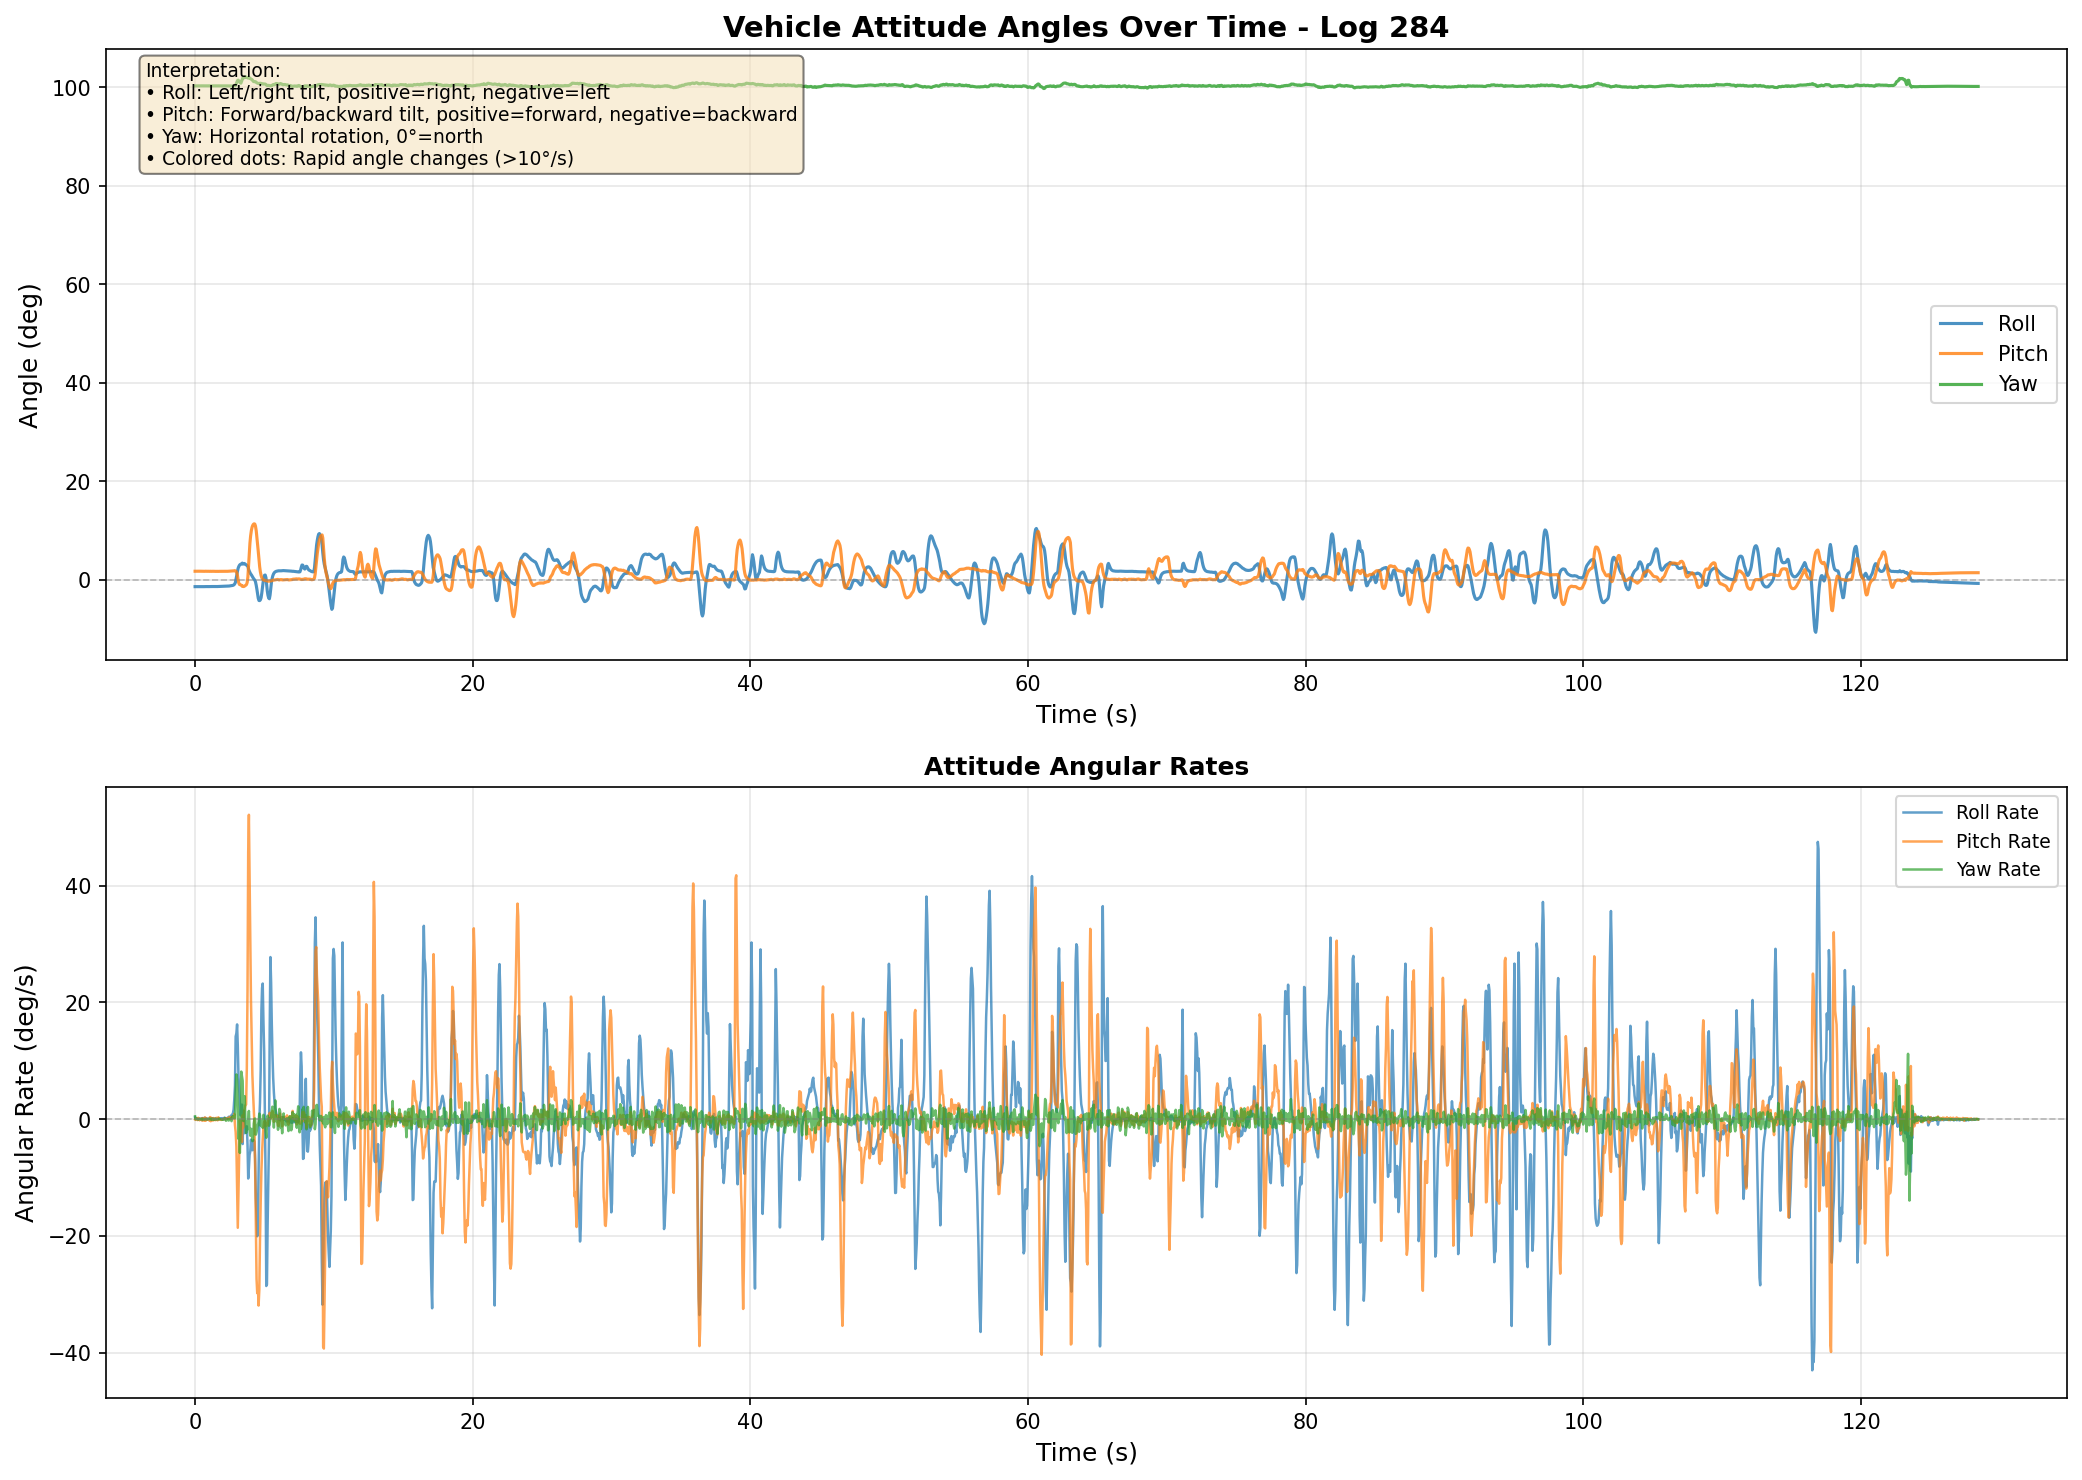Screen dimensions: 2082x1480
Task: Click the Angle (deg) axis label
Action: (x=30, y=356)
